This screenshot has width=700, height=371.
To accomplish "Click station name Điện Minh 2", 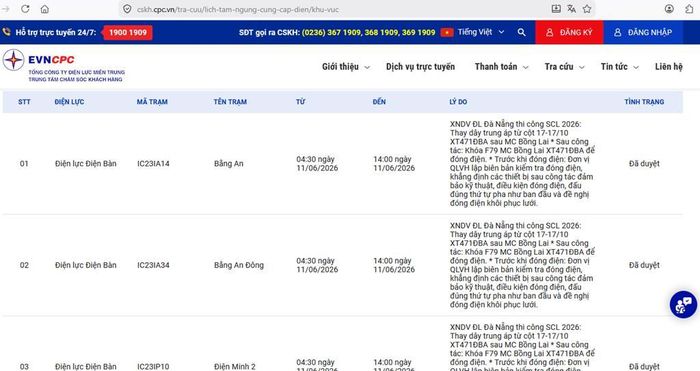I will pos(235,367).
